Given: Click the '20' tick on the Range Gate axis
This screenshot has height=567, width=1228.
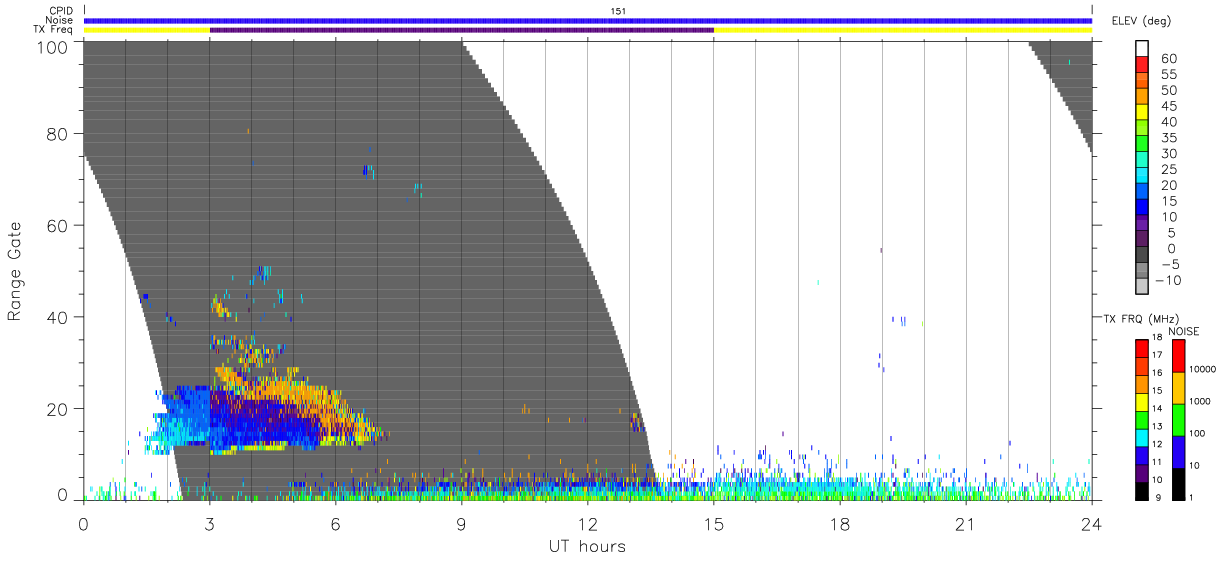Looking at the screenshot, I should pyautogui.click(x=56, y=408).
